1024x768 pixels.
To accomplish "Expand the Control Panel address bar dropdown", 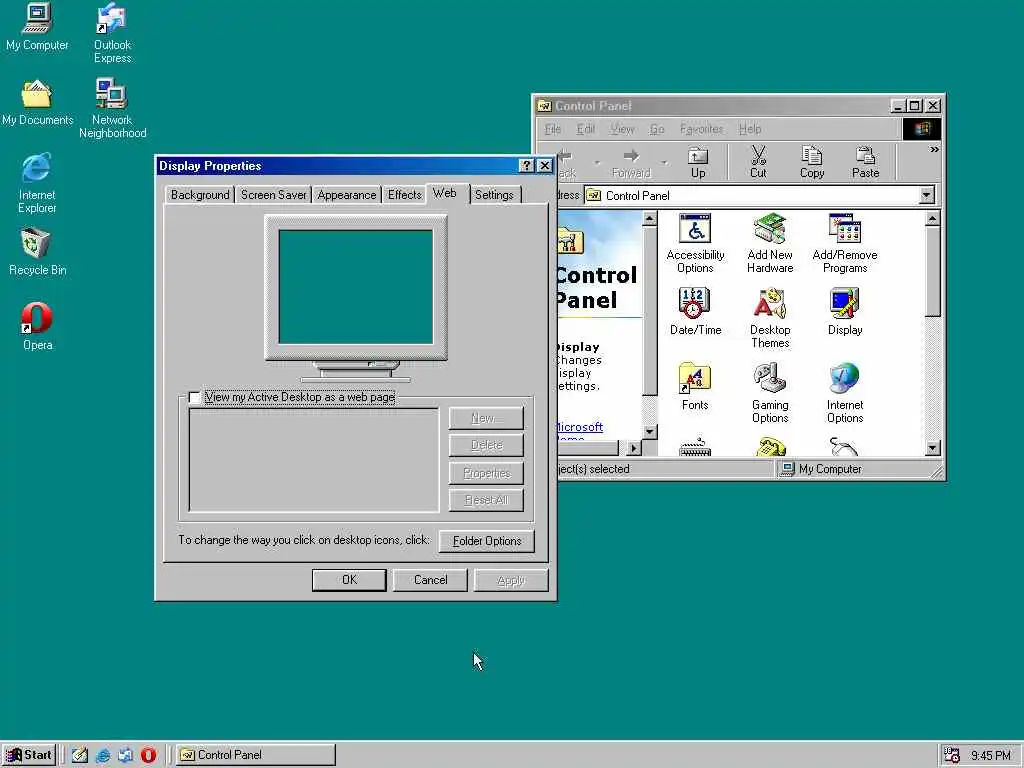I will coord(926,195).
